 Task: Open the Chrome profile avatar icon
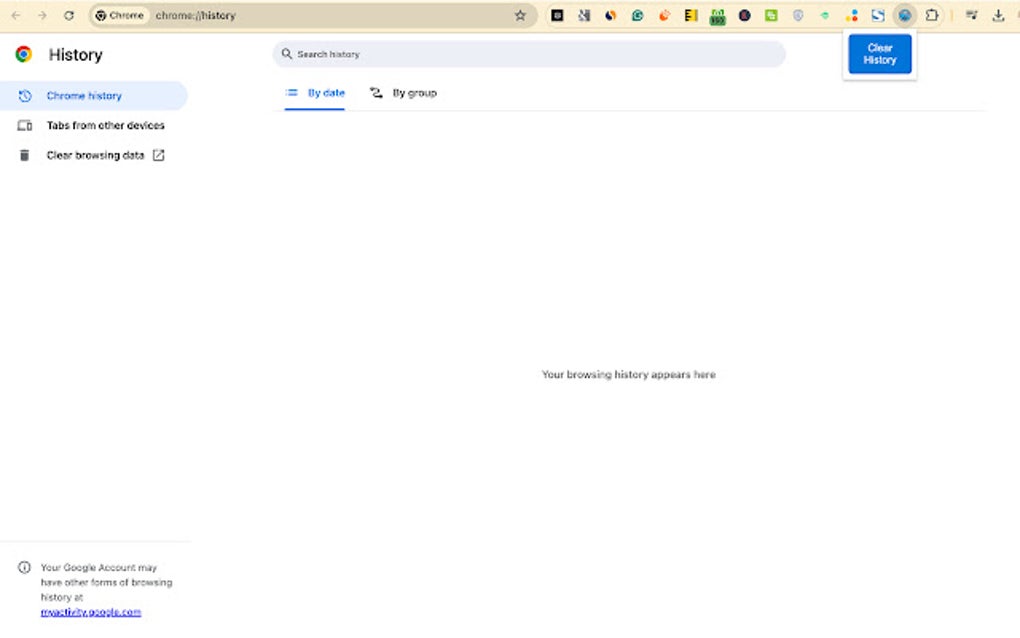pyautogui.click(x=905, y=15)
